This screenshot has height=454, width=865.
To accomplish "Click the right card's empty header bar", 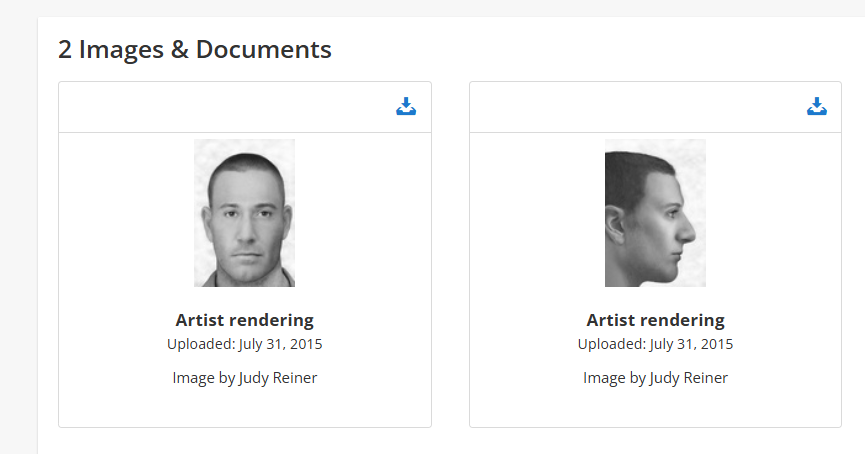I will point(630,107).
